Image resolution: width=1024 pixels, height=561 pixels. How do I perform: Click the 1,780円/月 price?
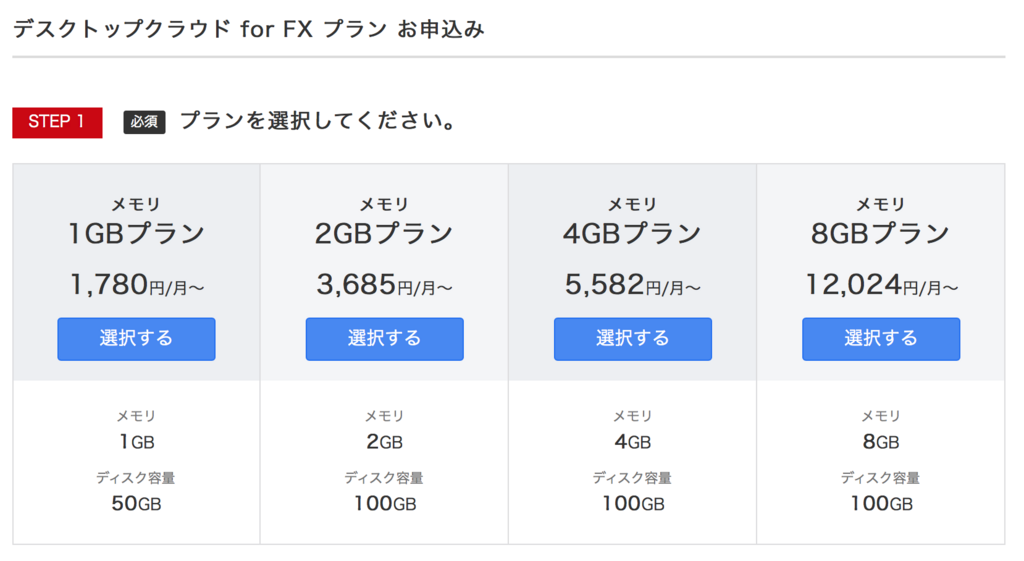point(136,286)
